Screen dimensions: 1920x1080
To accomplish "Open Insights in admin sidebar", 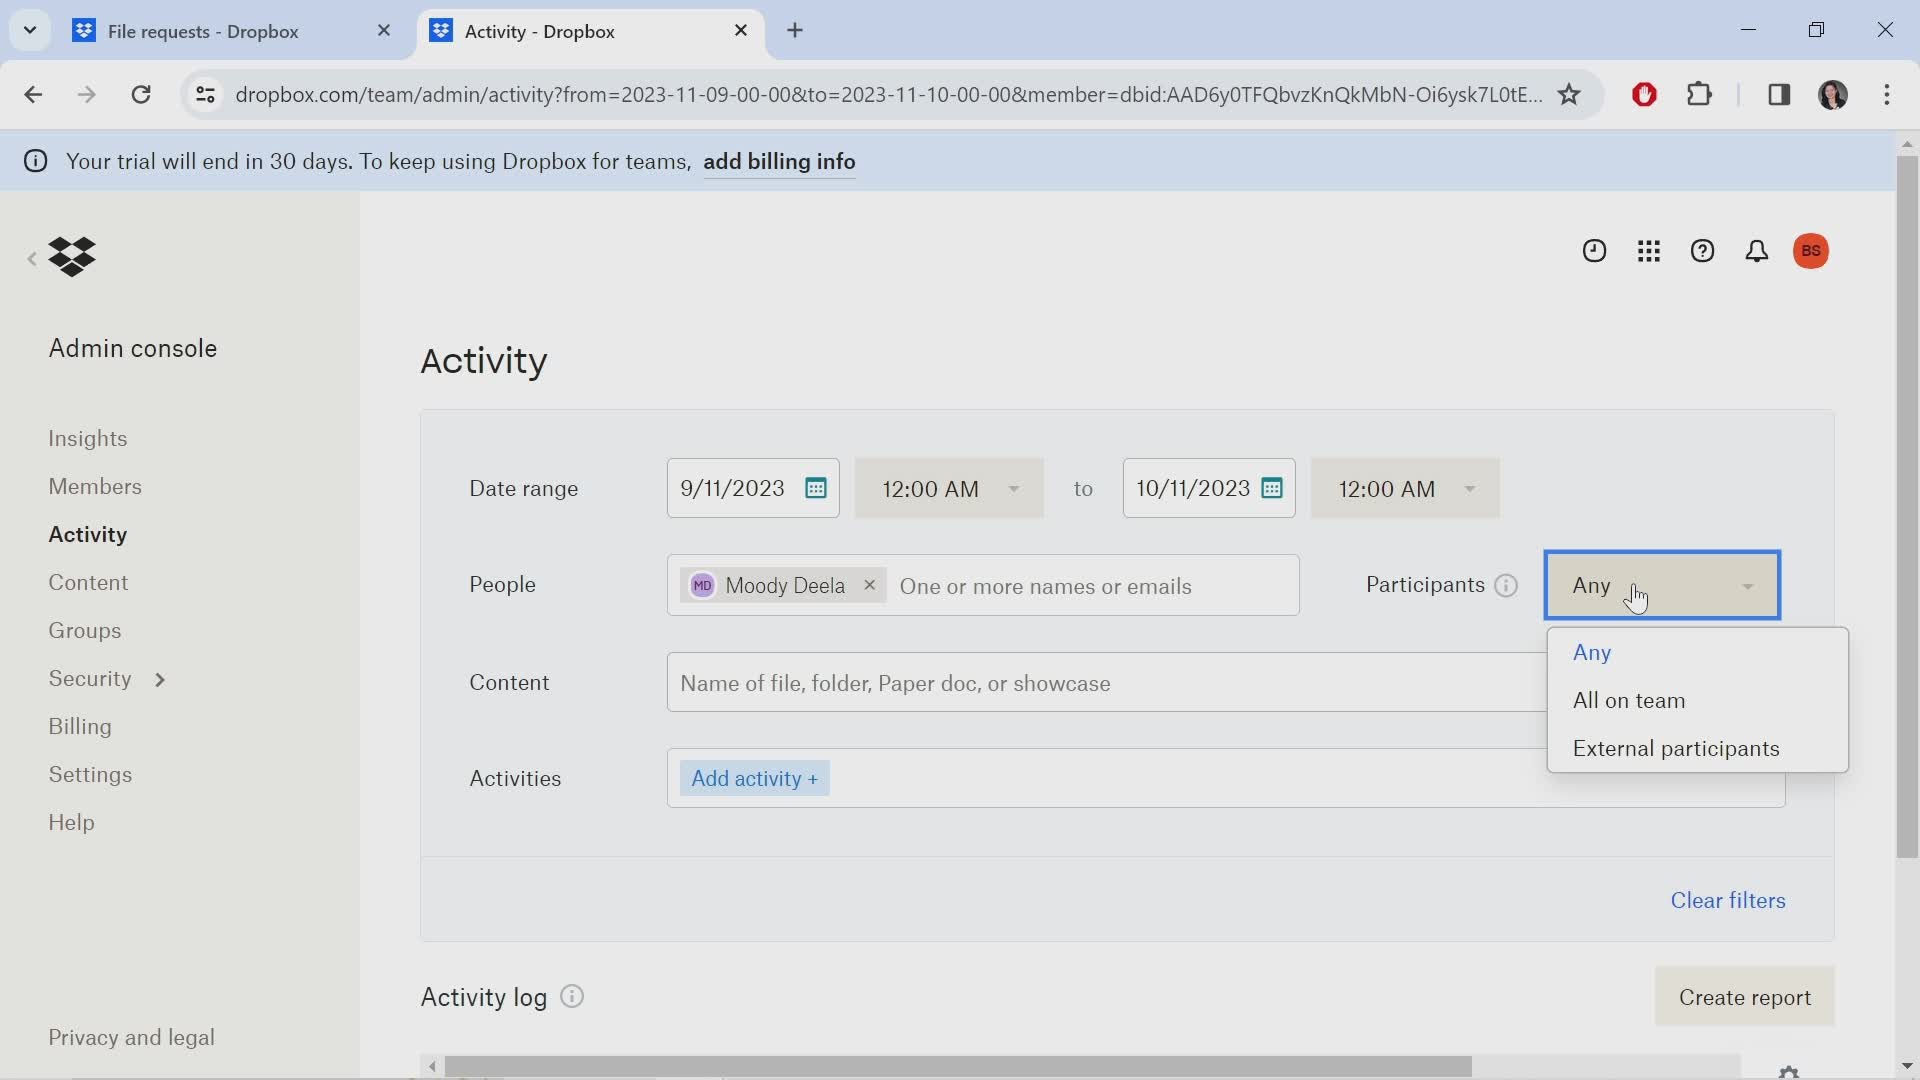I will point(88,438).
